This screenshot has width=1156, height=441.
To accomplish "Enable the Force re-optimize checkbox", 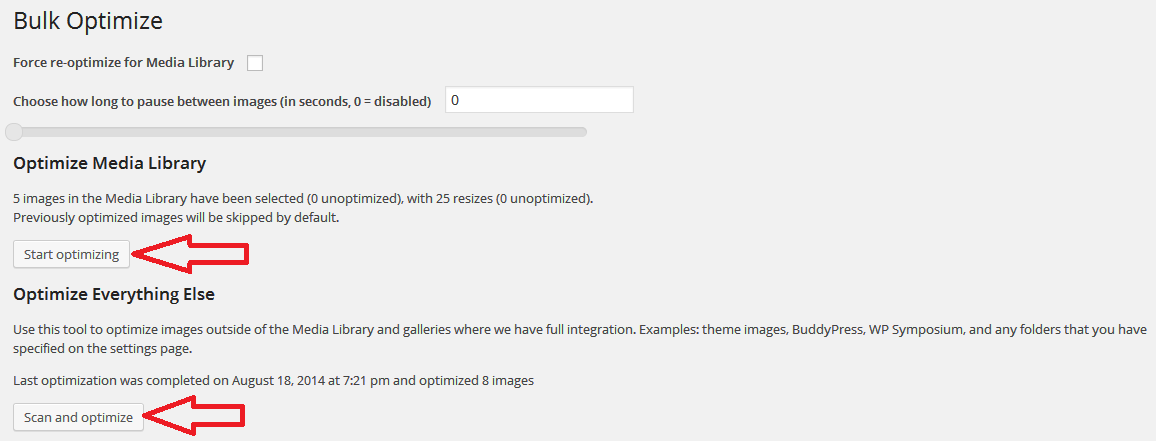I will click(255, 63).
